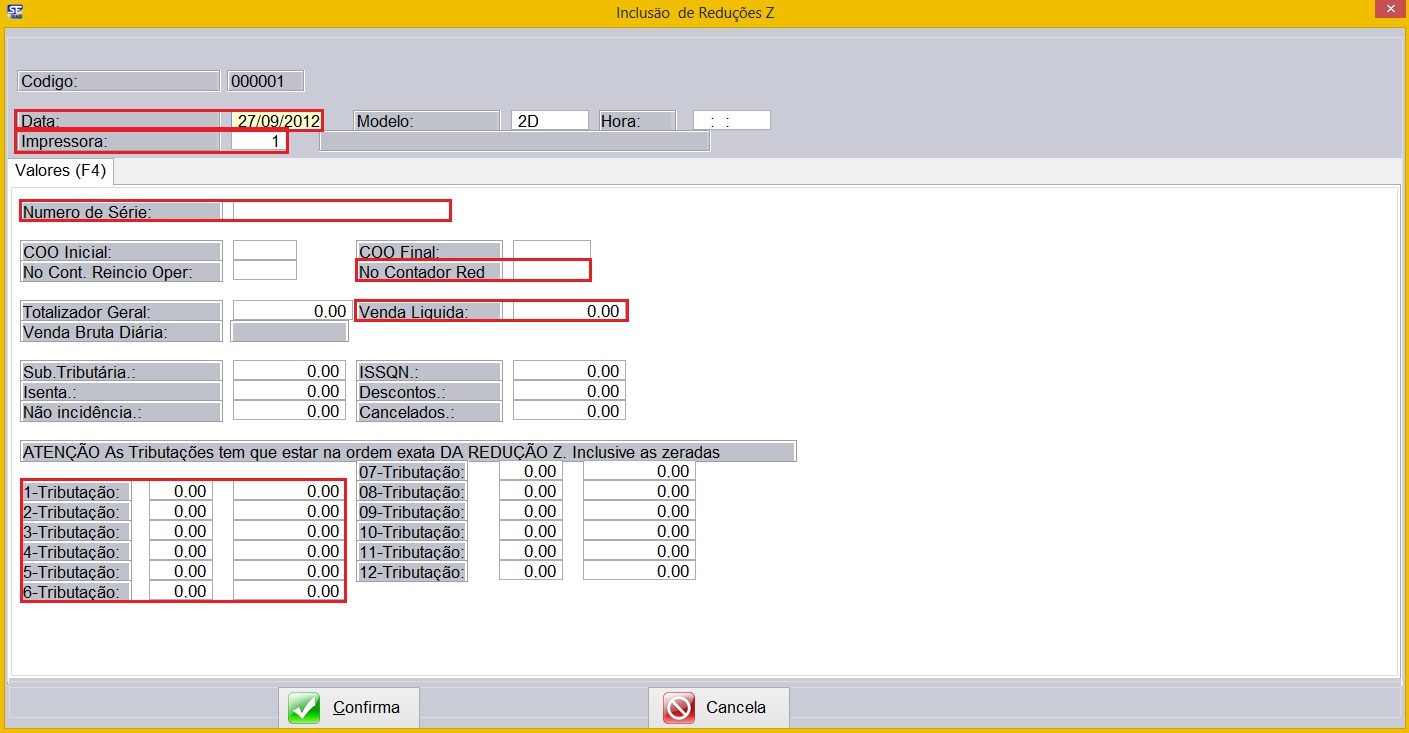
Task: Select the Impressora input field
Action: (258, 142)
